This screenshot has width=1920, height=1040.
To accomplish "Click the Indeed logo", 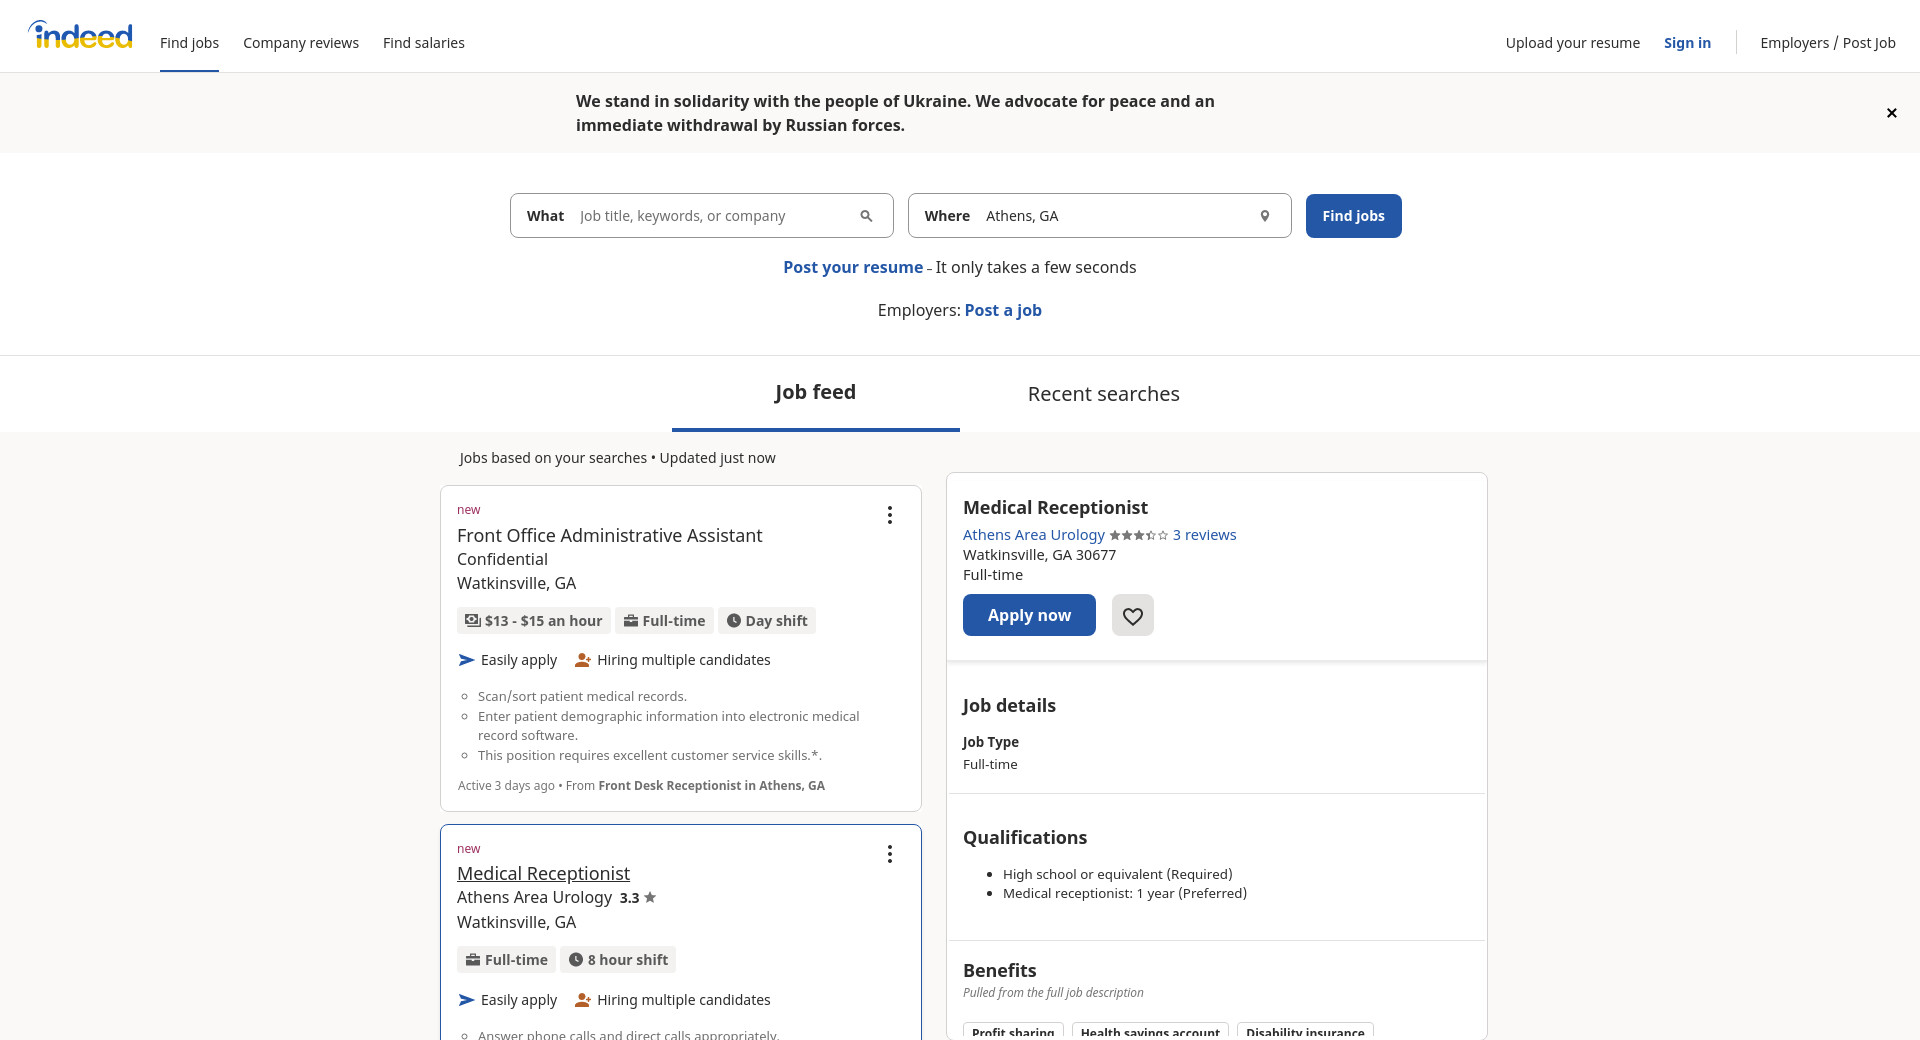I will click(80, 36).
